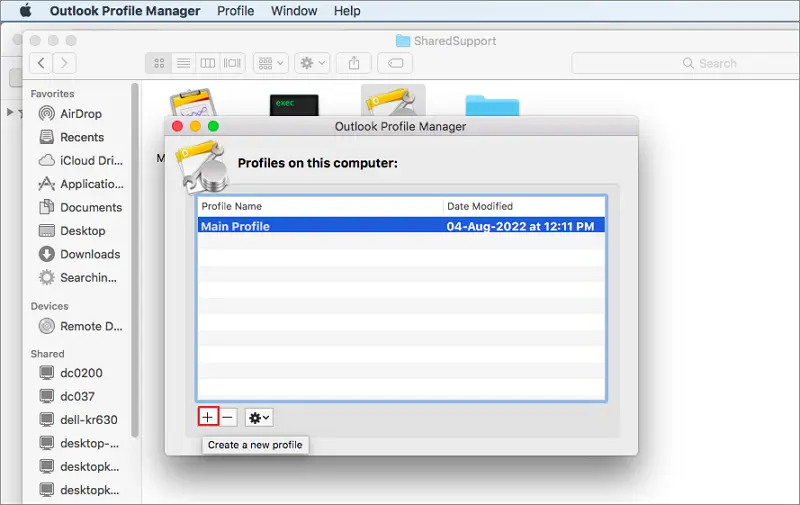Click the Recents sidebar icon
Screen dimensions: 800x505
pyautogui.click(x=46, y=137)
